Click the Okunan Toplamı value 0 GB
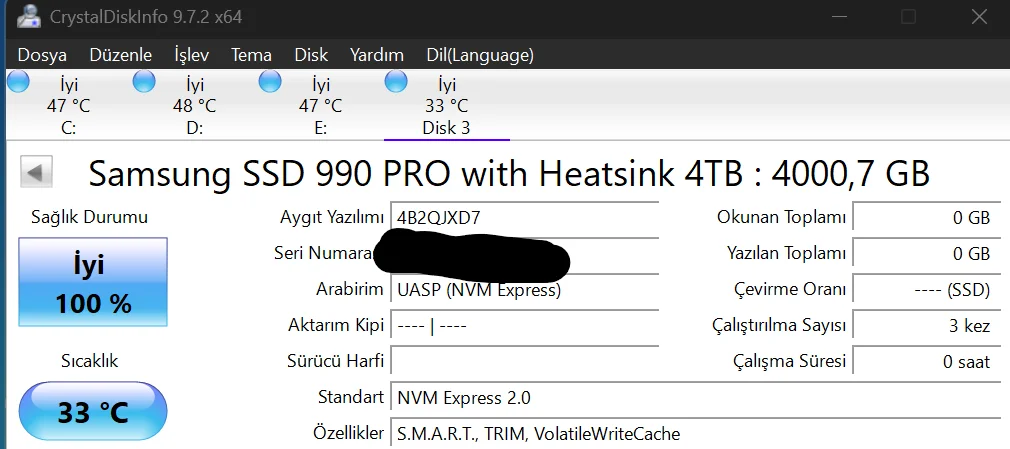 926,218
